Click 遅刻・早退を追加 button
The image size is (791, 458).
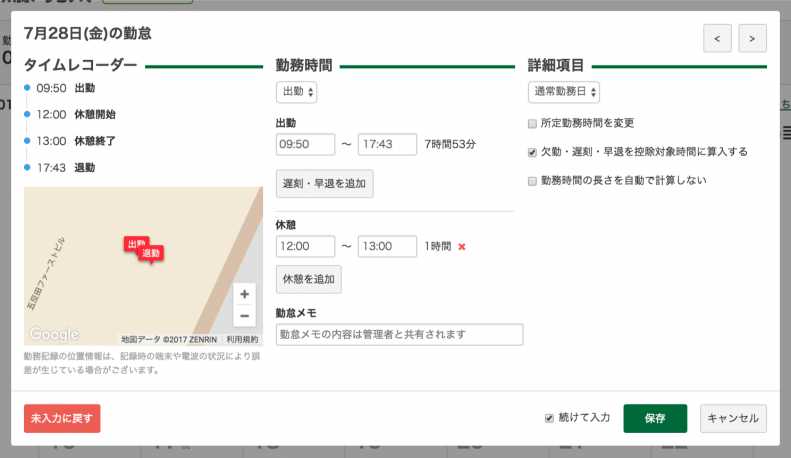tap(324, 183)
